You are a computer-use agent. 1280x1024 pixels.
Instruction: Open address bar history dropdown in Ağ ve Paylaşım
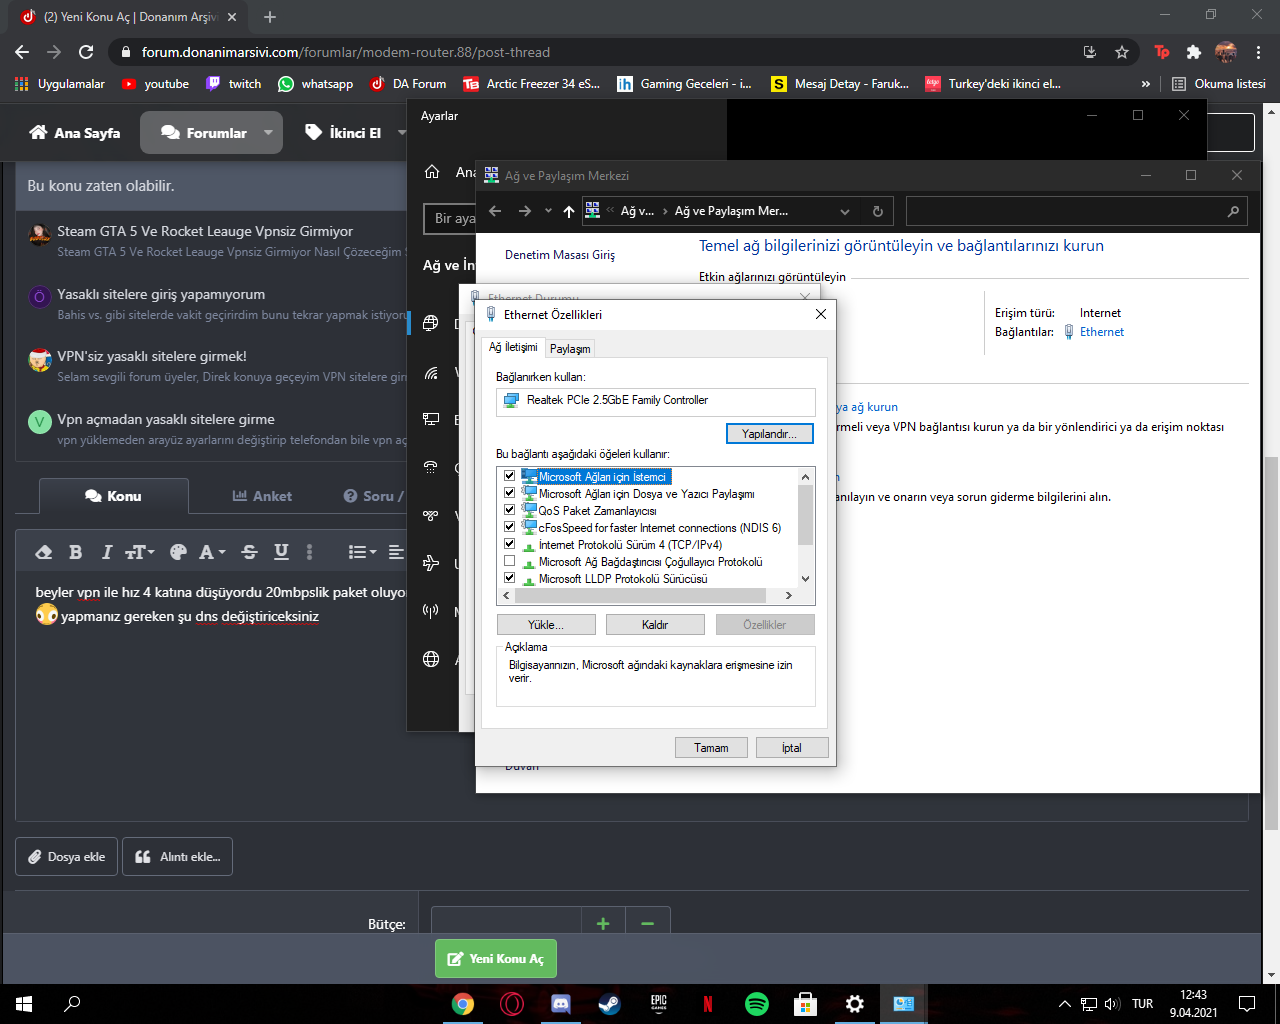coord(845,211)
